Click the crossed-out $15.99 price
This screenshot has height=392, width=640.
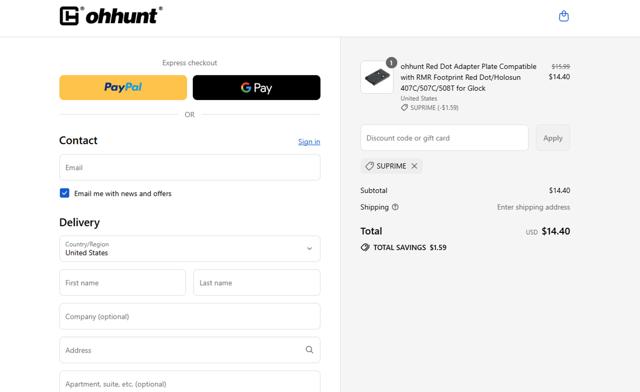(x=561, y=66)
